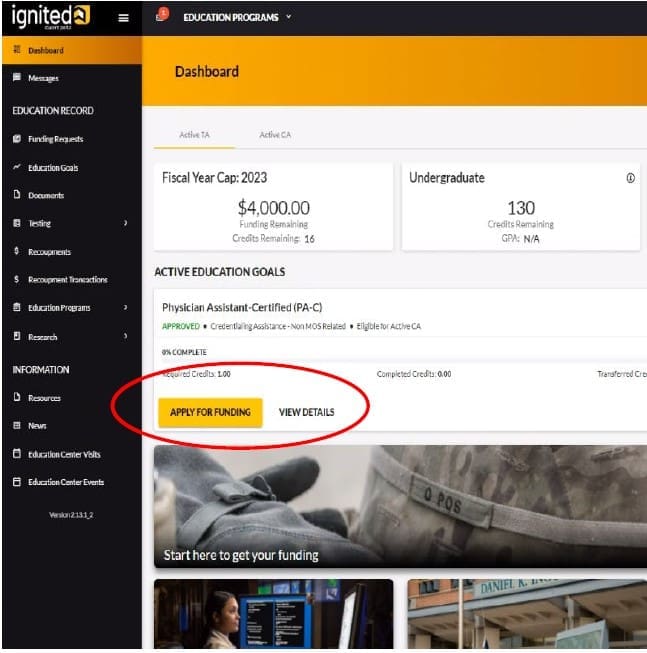Open Messages in the sidebar
This screenshot has height=653, width=647.
click(x=43, y=78)
